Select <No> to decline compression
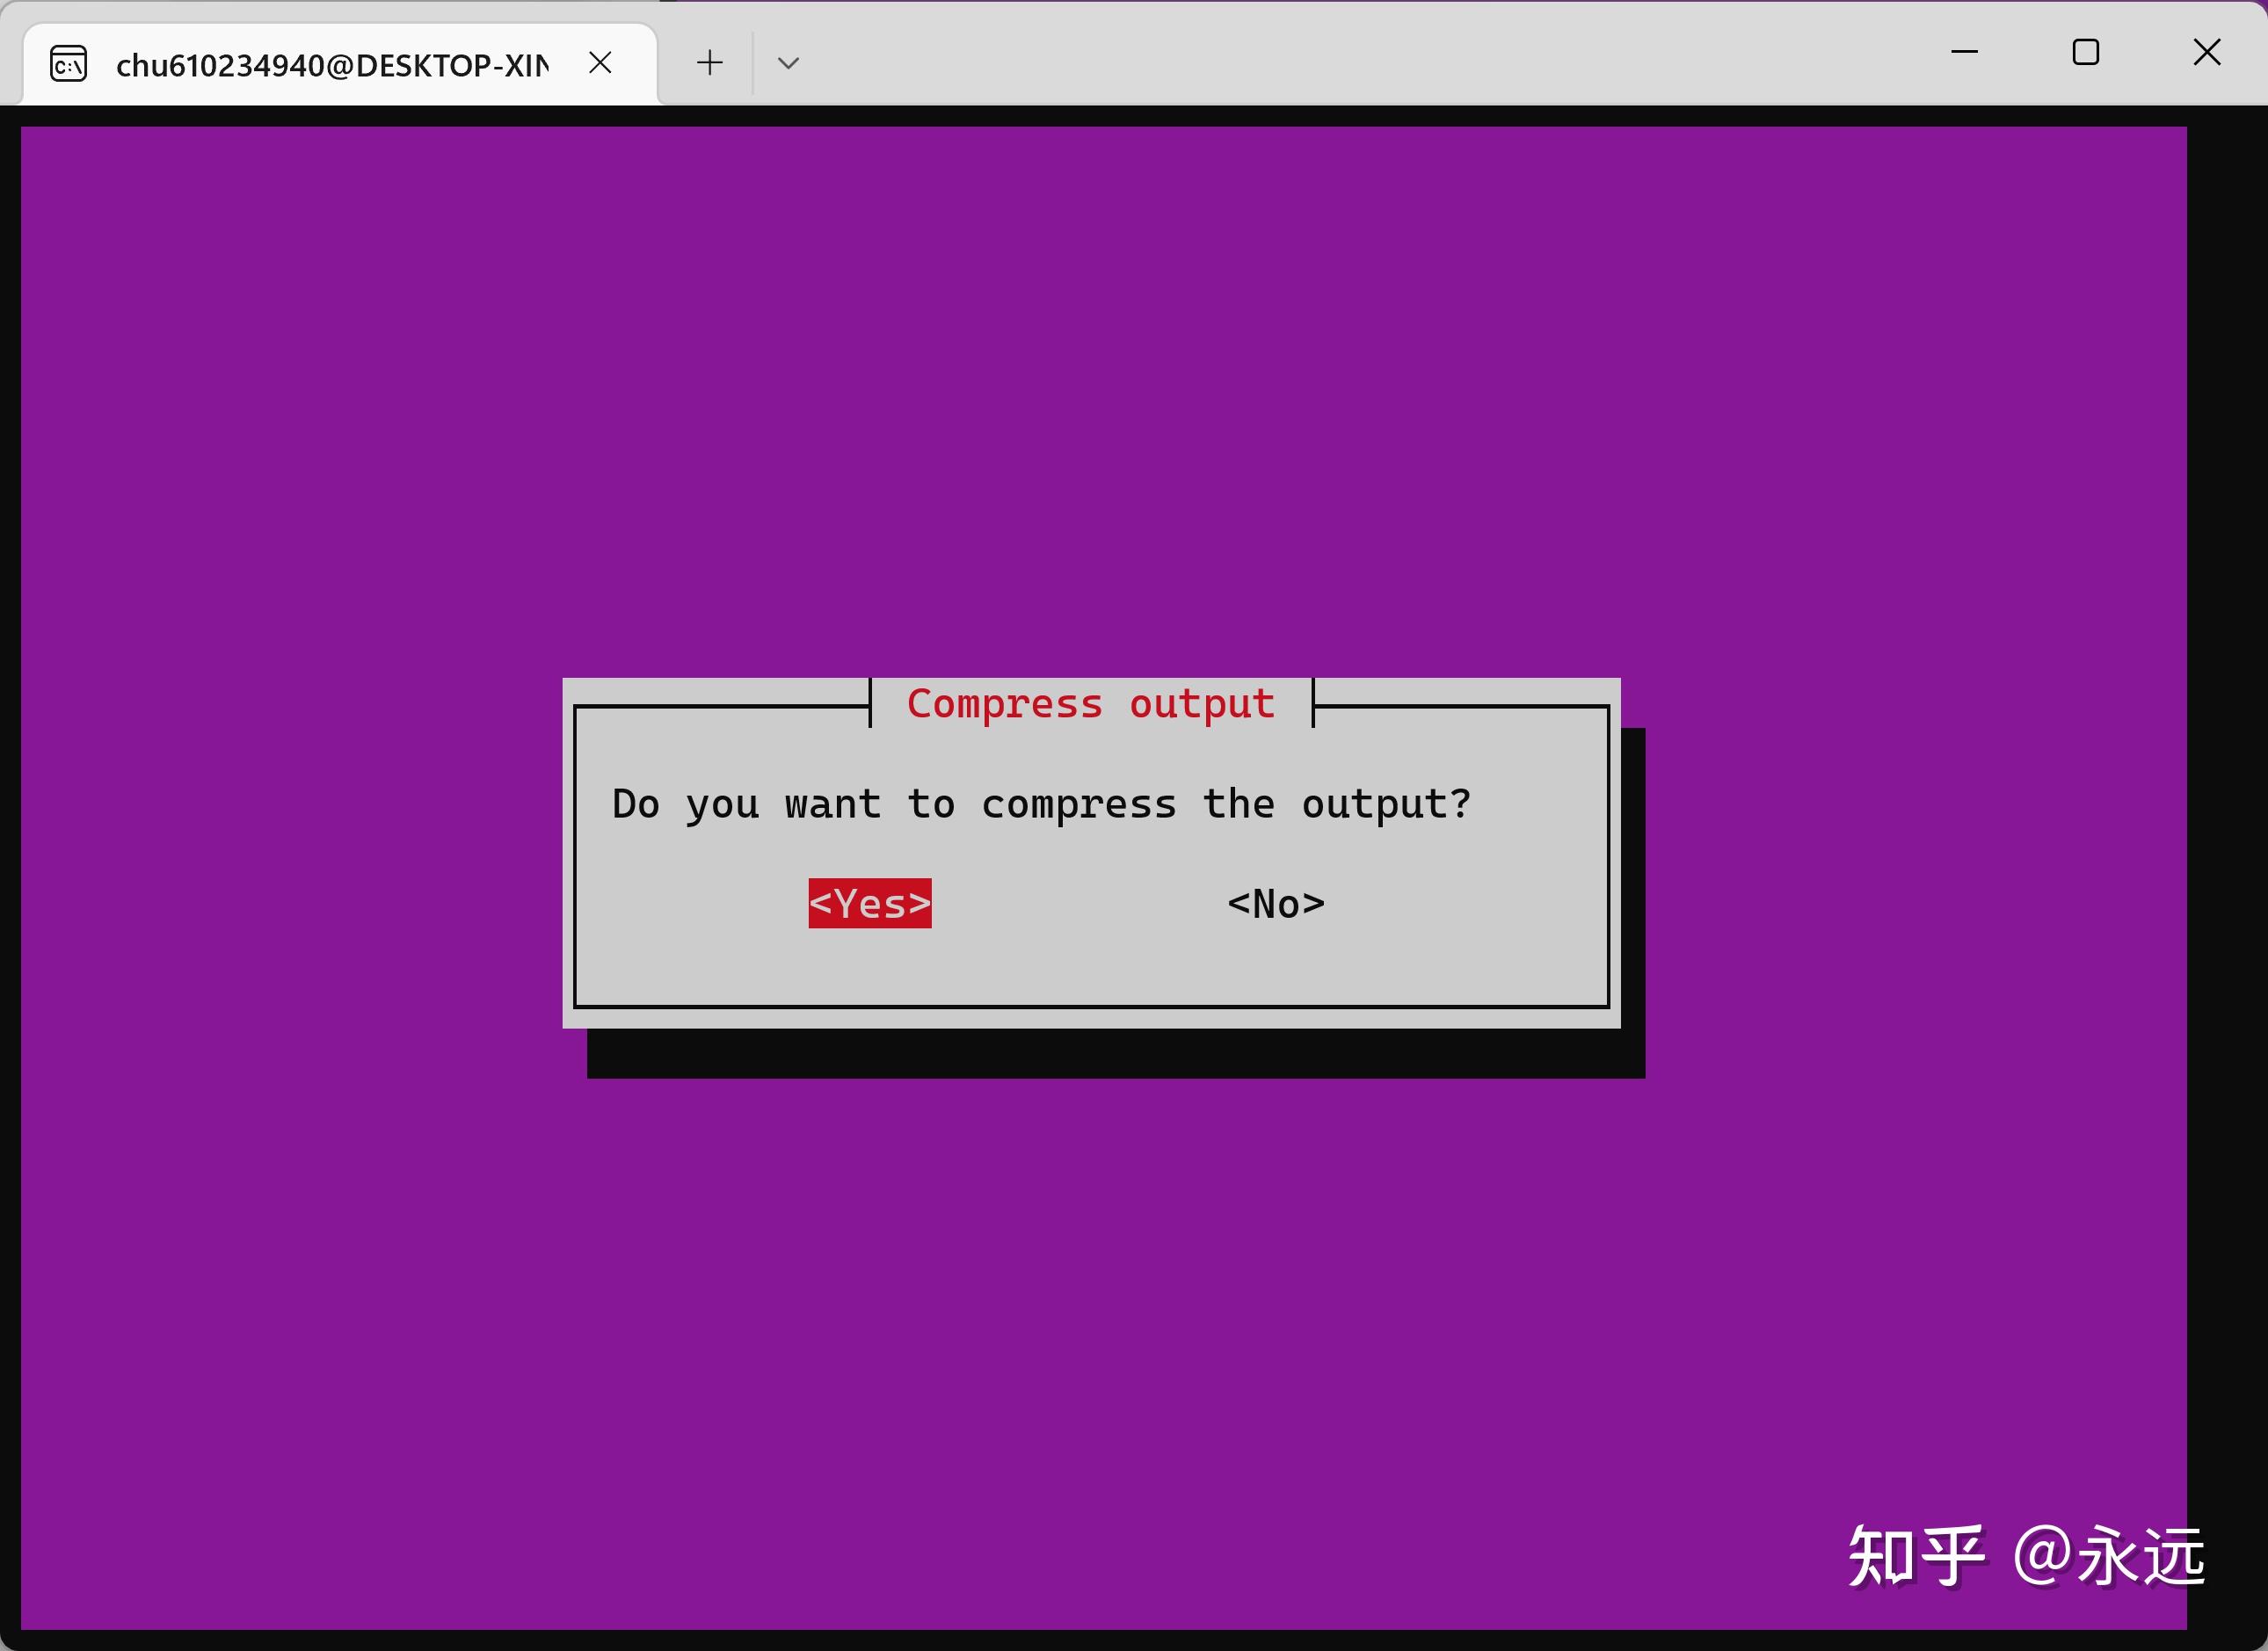The height and width of the screenshot is (1651, 2268). click(1275, 903)
